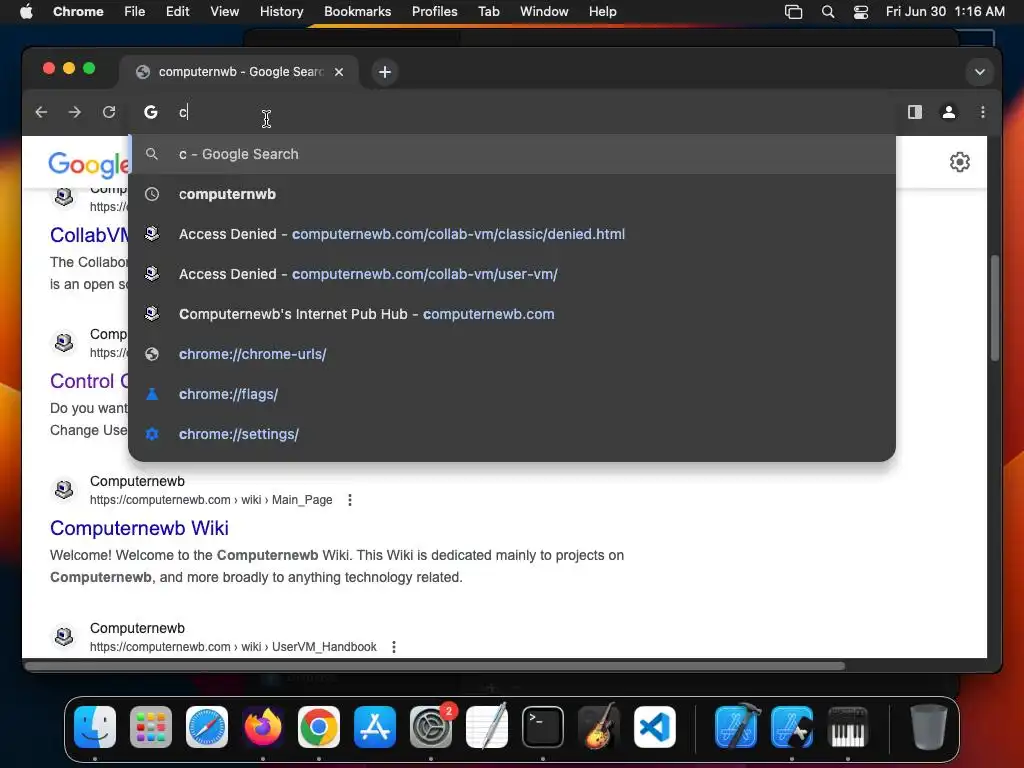This screenshot has height=768, width=1024.
Task: Open the Apple menu
Action: click(25, 12)
